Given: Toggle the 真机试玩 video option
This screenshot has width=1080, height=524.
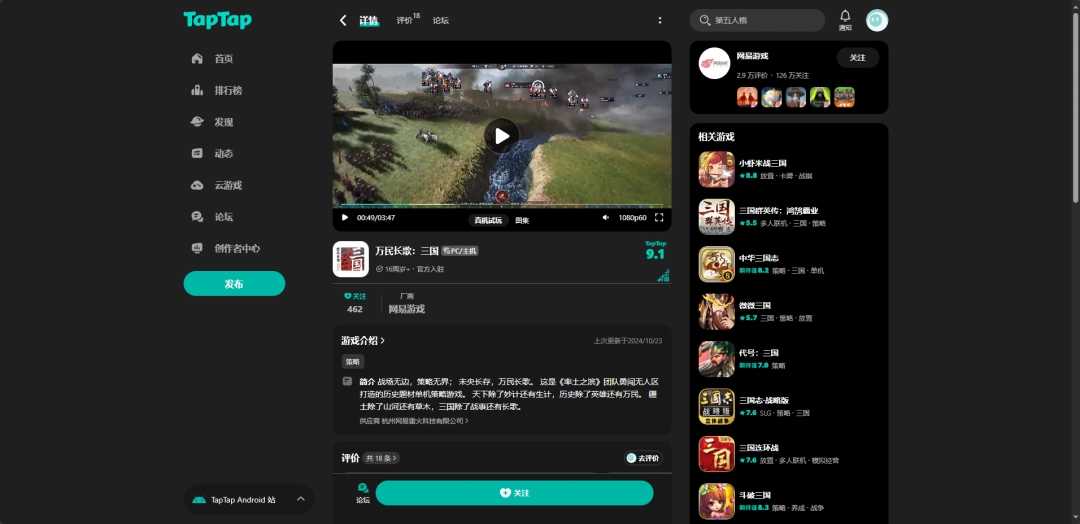Looking at the screenshot, I should point(488,220).
